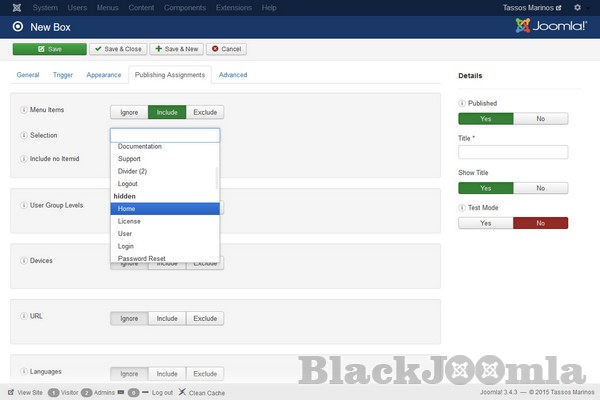Pick Documentation in the menu items list
Image resolution: width=600 pixels, height=400 pixels.
164,147
